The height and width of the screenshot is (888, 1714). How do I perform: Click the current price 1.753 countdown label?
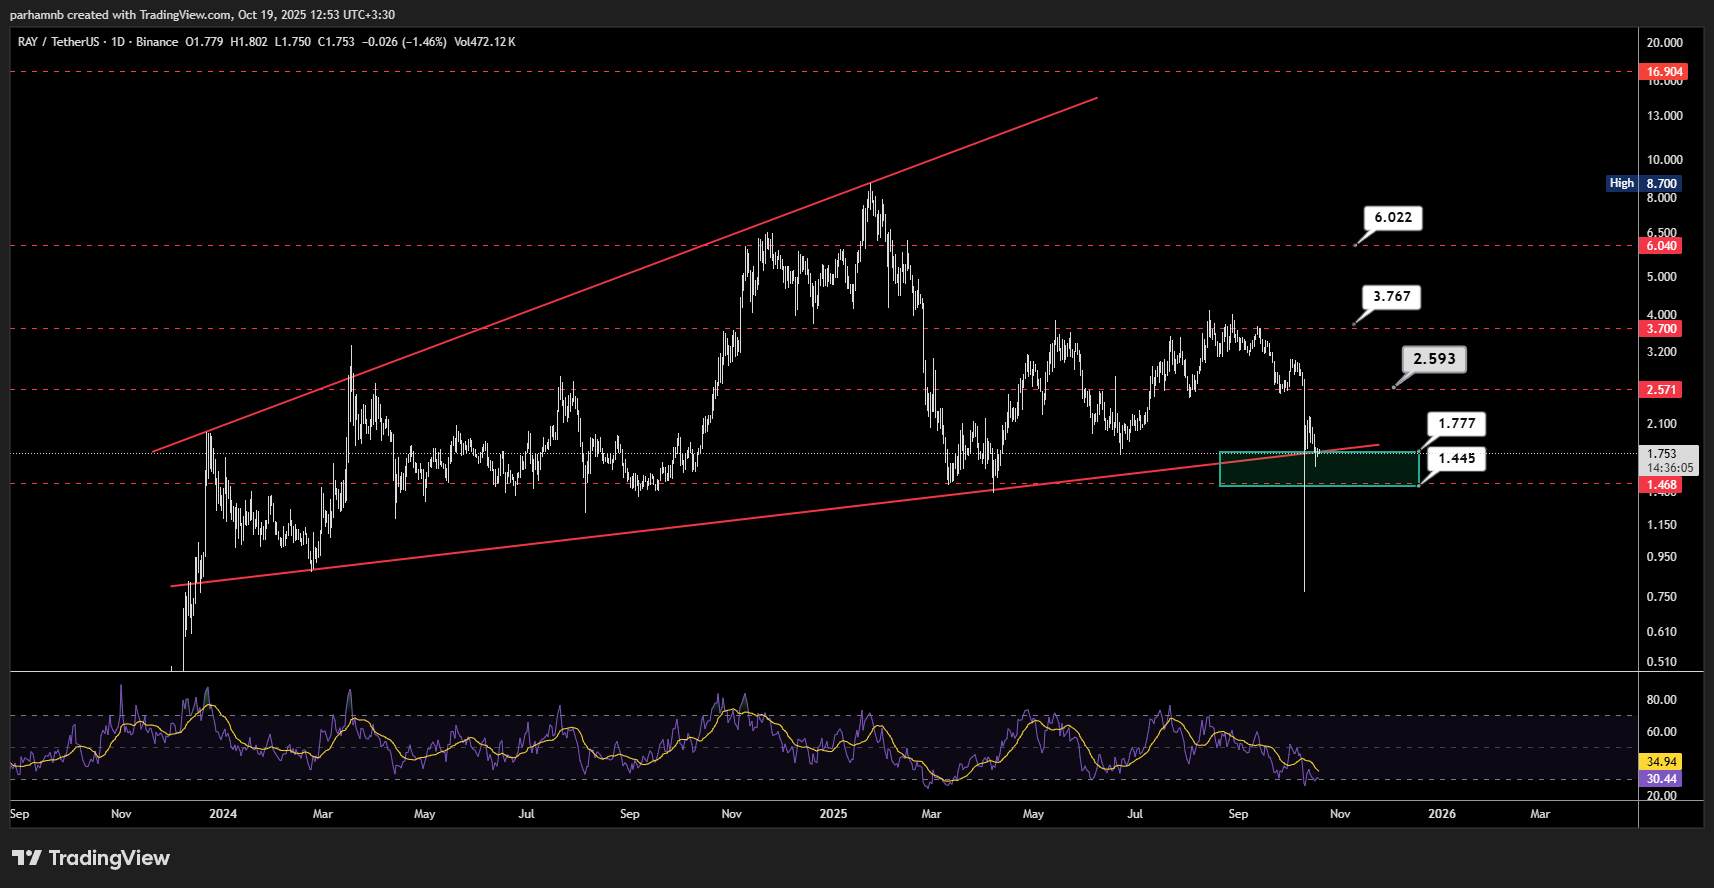click(x=1669, y=460)
